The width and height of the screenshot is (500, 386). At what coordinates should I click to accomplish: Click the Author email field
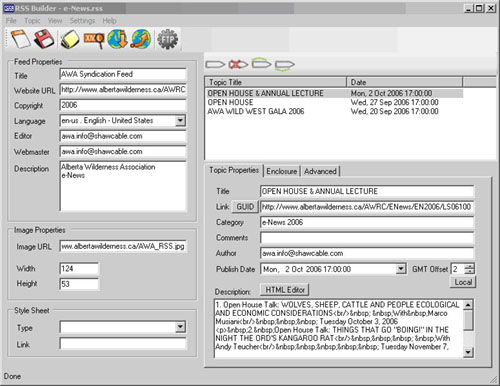click(367, 253)
